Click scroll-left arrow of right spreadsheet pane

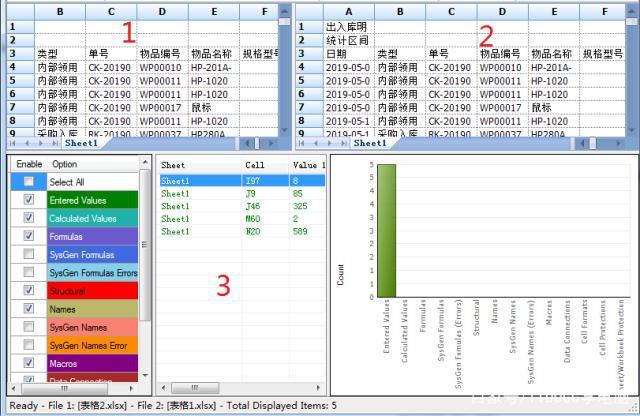[582, 143]
